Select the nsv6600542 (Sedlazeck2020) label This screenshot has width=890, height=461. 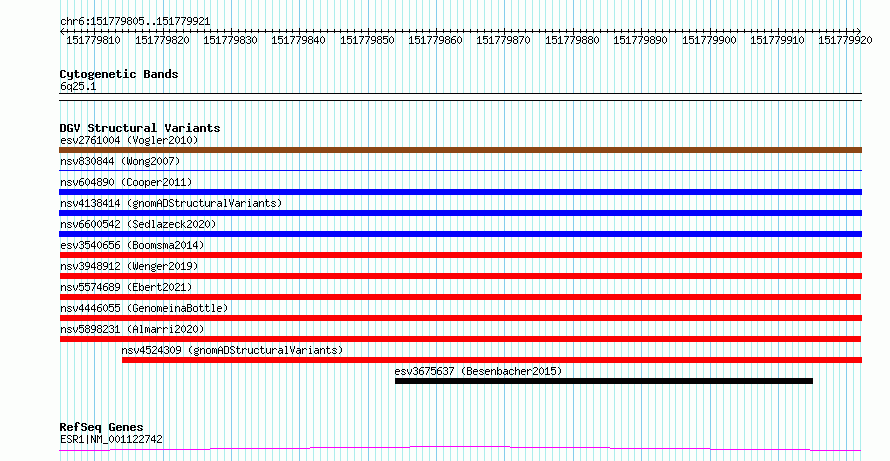tap(138, 224)
